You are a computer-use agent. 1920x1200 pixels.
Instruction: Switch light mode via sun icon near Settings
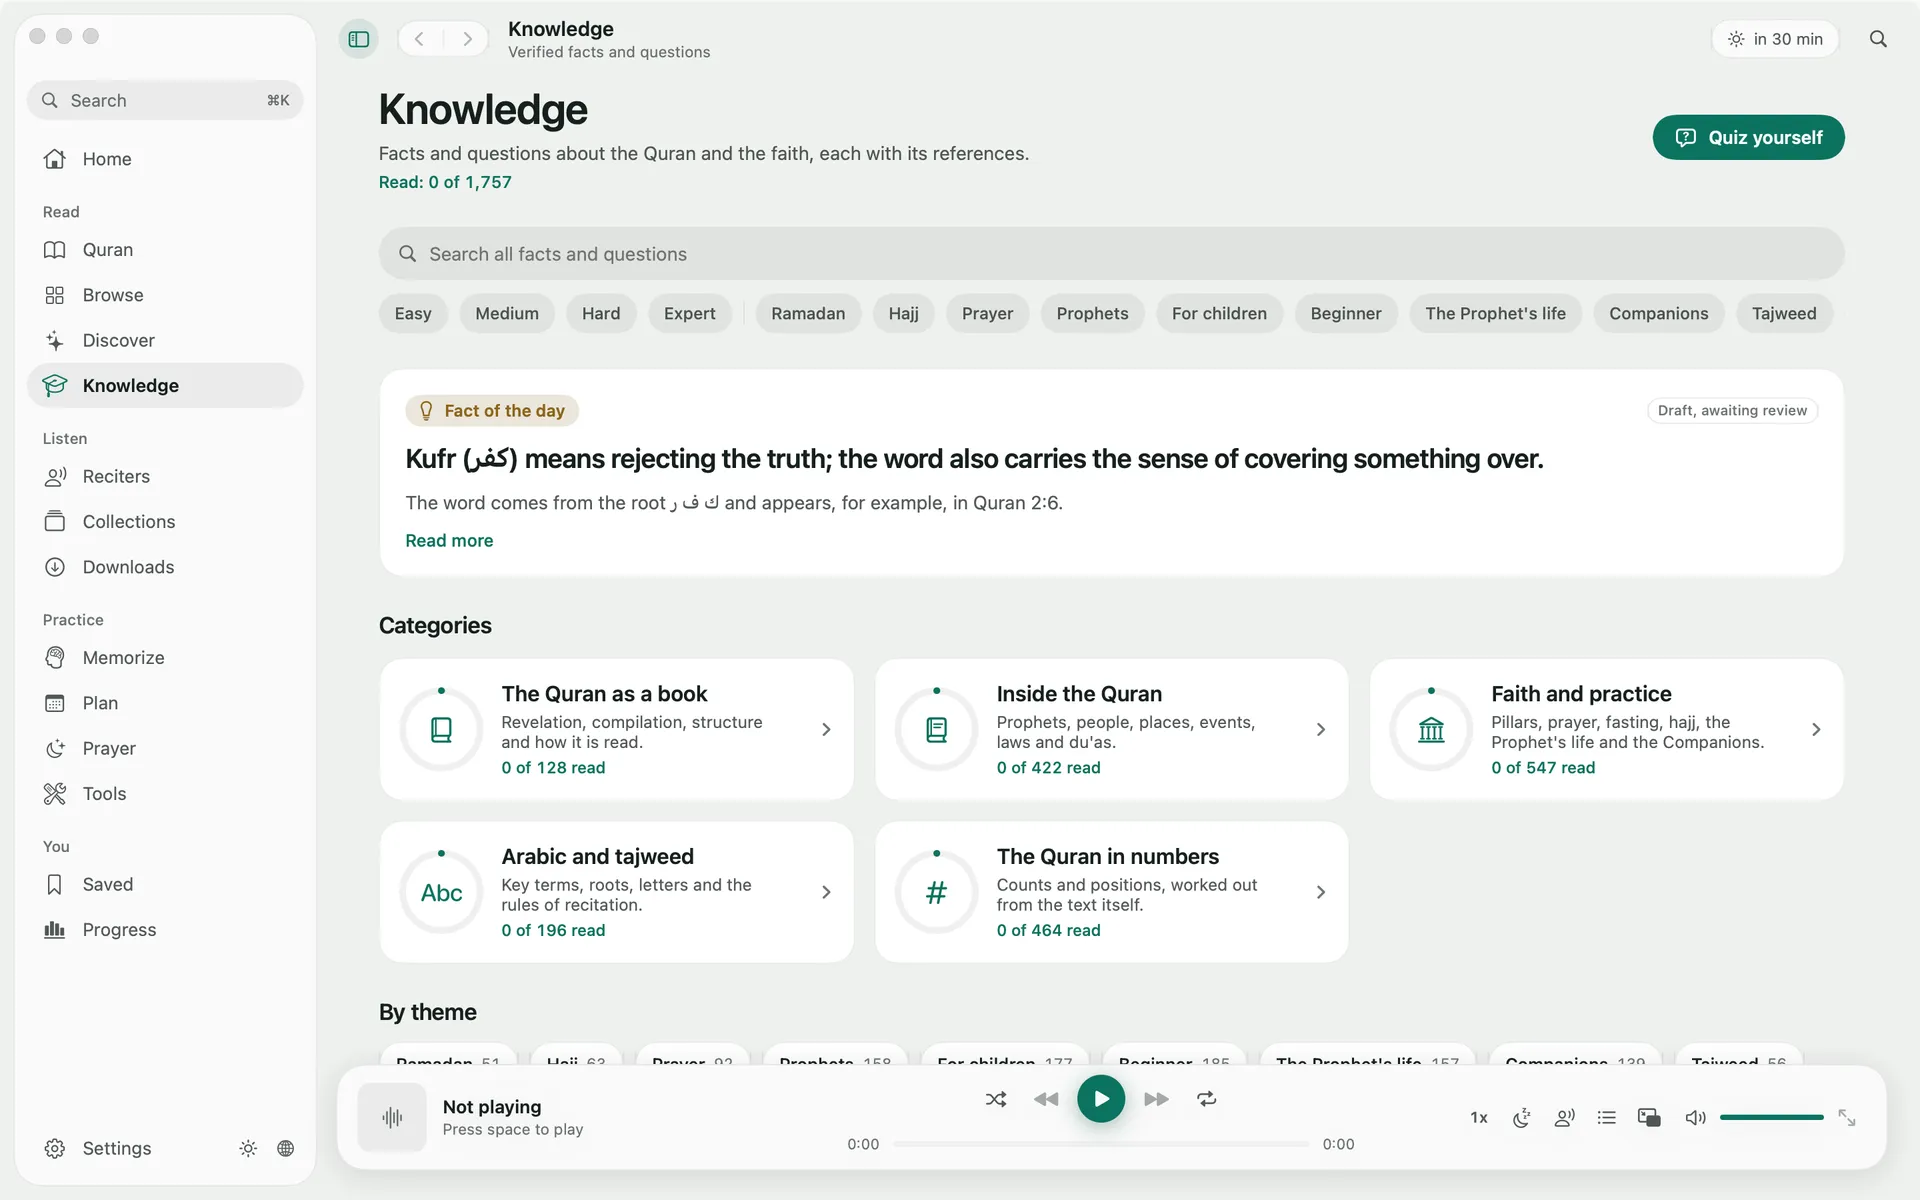[x=248, y=1148]
